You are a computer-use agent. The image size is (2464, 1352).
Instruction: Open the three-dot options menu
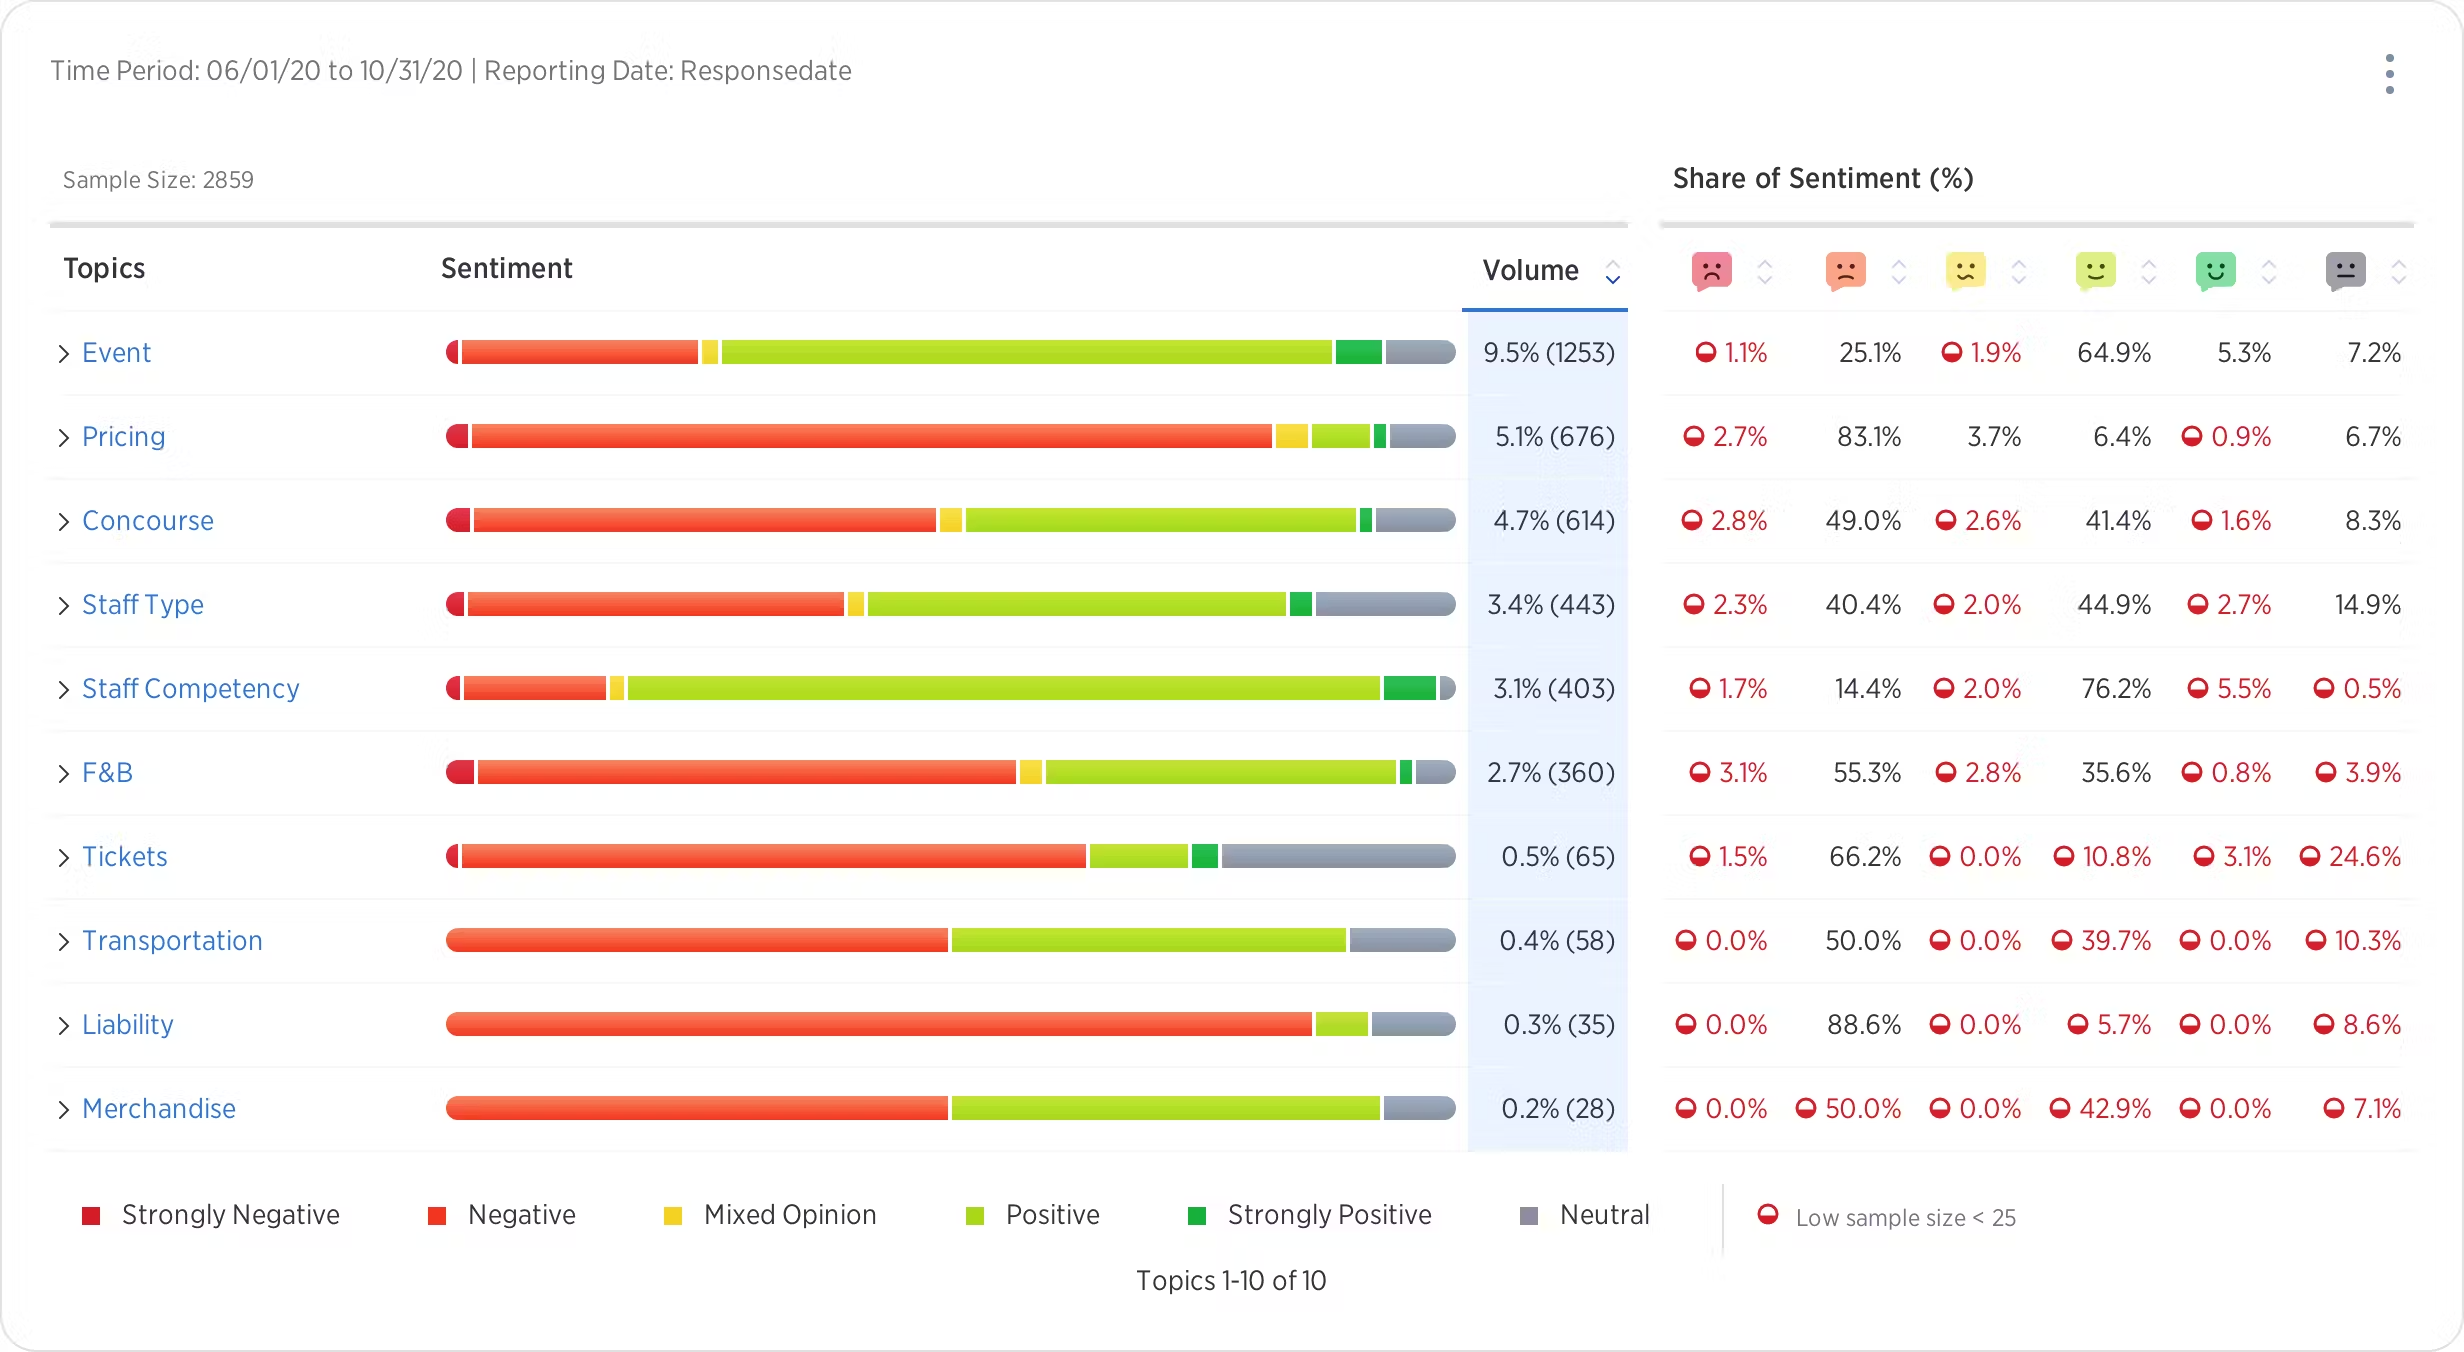click(2389, 74)
